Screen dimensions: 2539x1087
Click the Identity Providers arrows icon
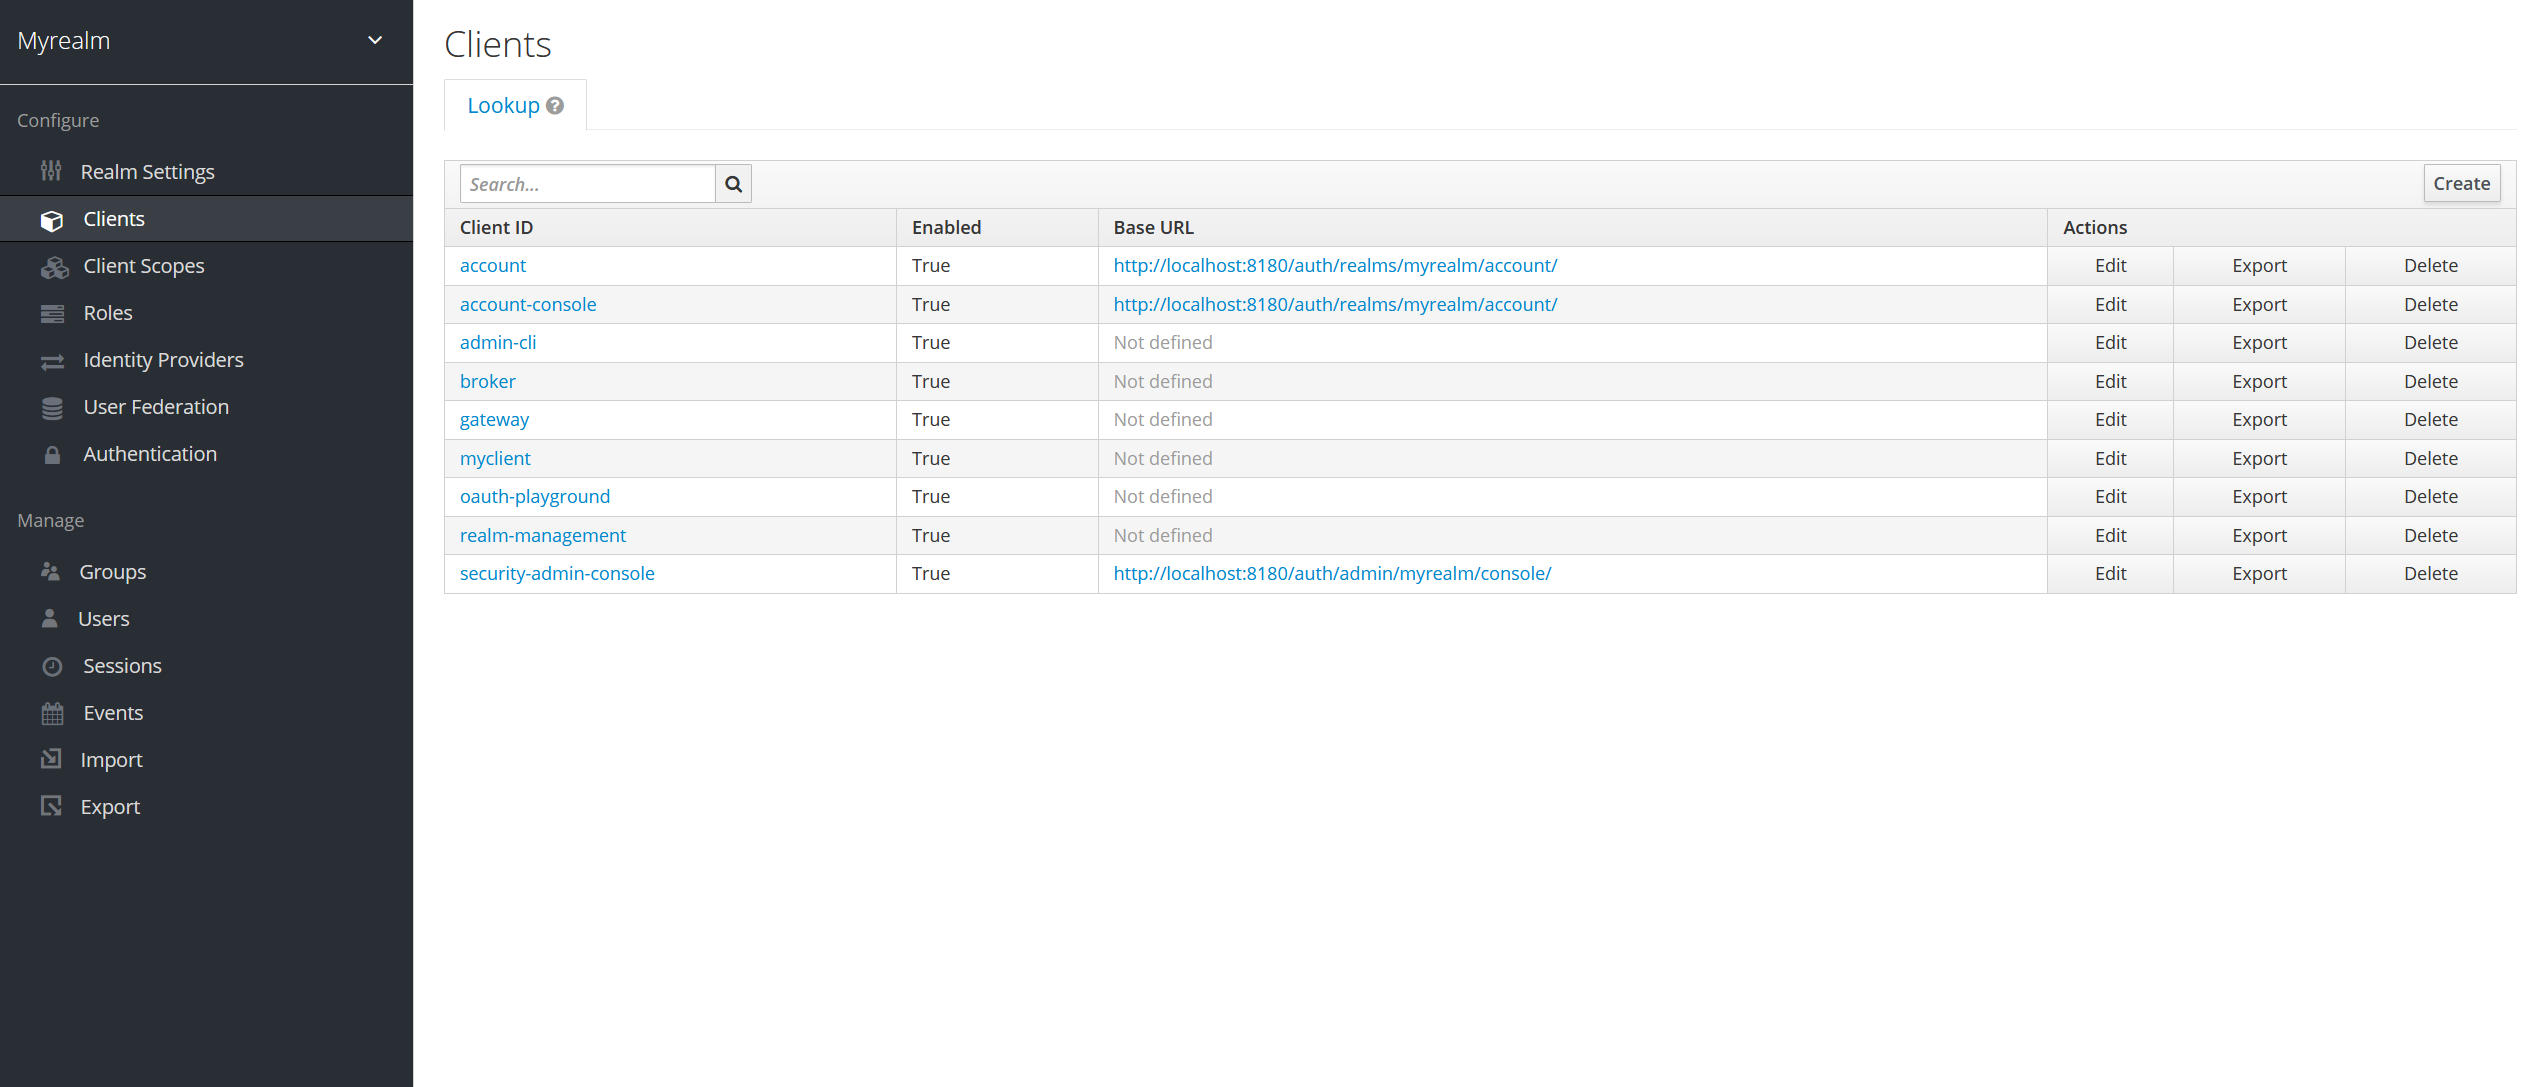point(52,361)
